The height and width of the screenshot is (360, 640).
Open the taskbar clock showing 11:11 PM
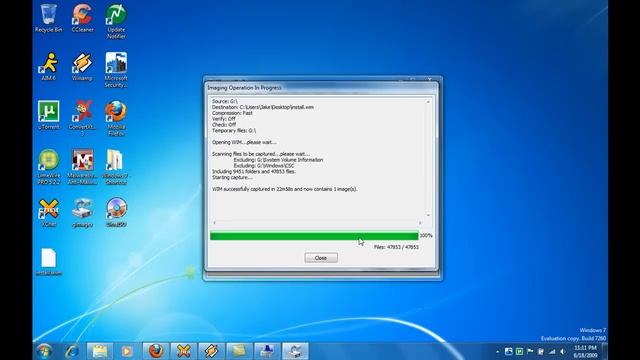pos(585,351)
